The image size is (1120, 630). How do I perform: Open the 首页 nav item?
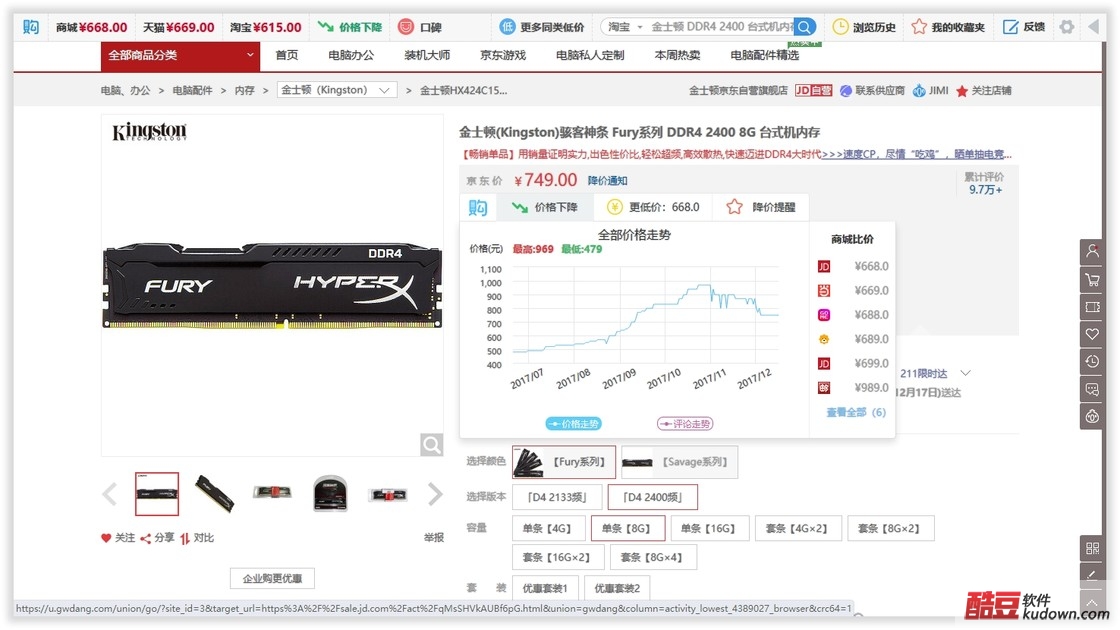pyautogui.click(x=287, y=55)
